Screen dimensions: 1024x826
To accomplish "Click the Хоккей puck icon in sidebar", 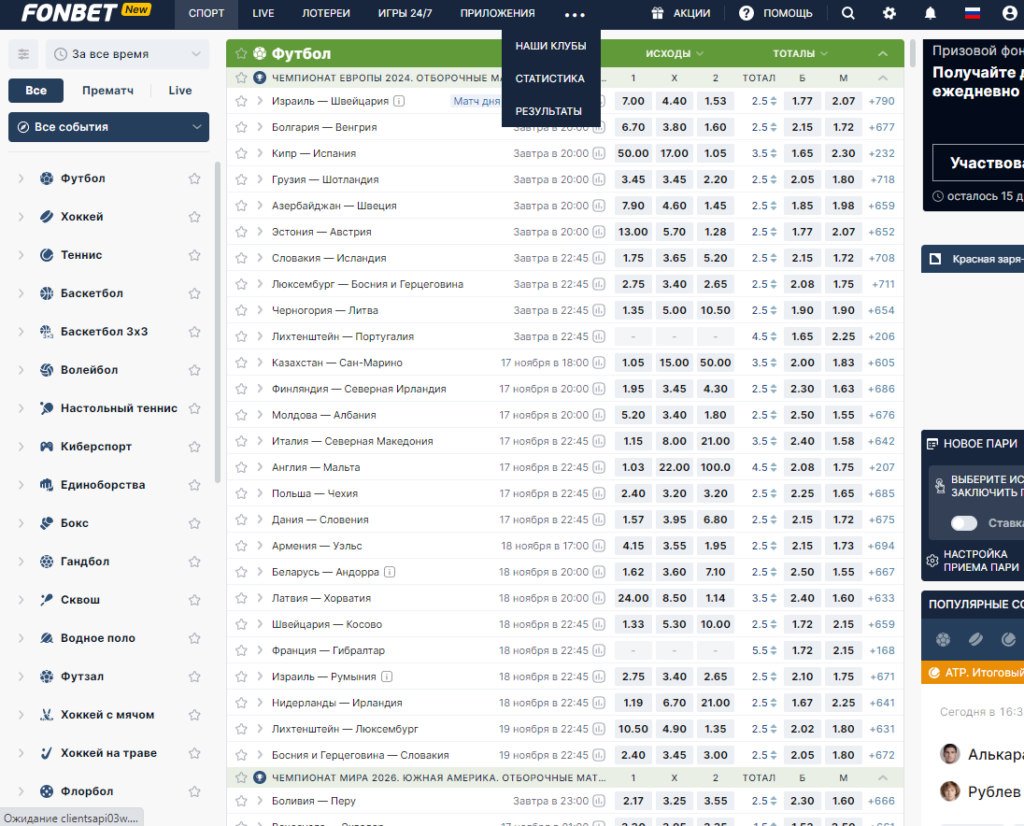I will [x=46, y=217].
